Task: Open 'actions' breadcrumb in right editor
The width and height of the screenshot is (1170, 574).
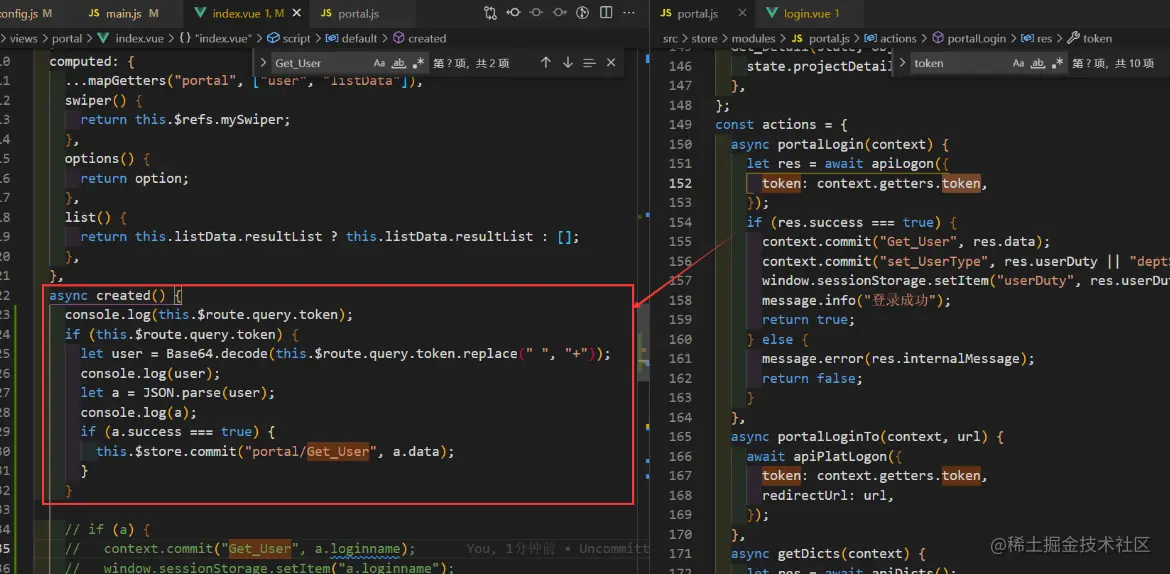Action: (891, 38)
